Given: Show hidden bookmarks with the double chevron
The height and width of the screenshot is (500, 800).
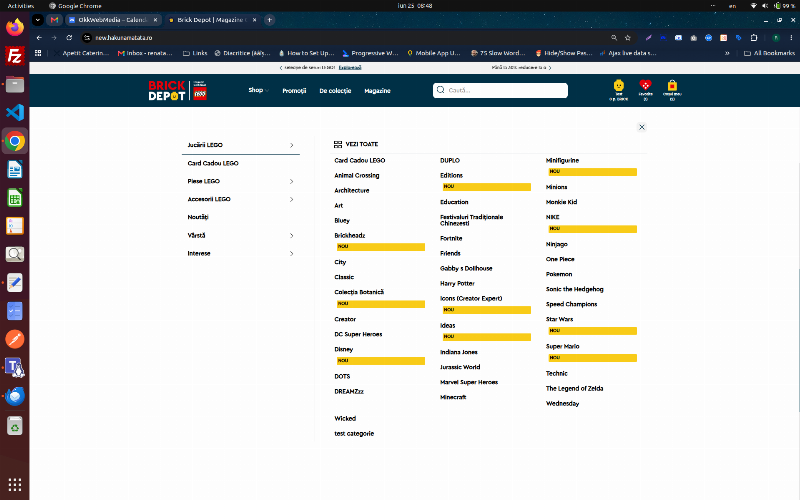Looking at the screenshot, I should 727,53.
